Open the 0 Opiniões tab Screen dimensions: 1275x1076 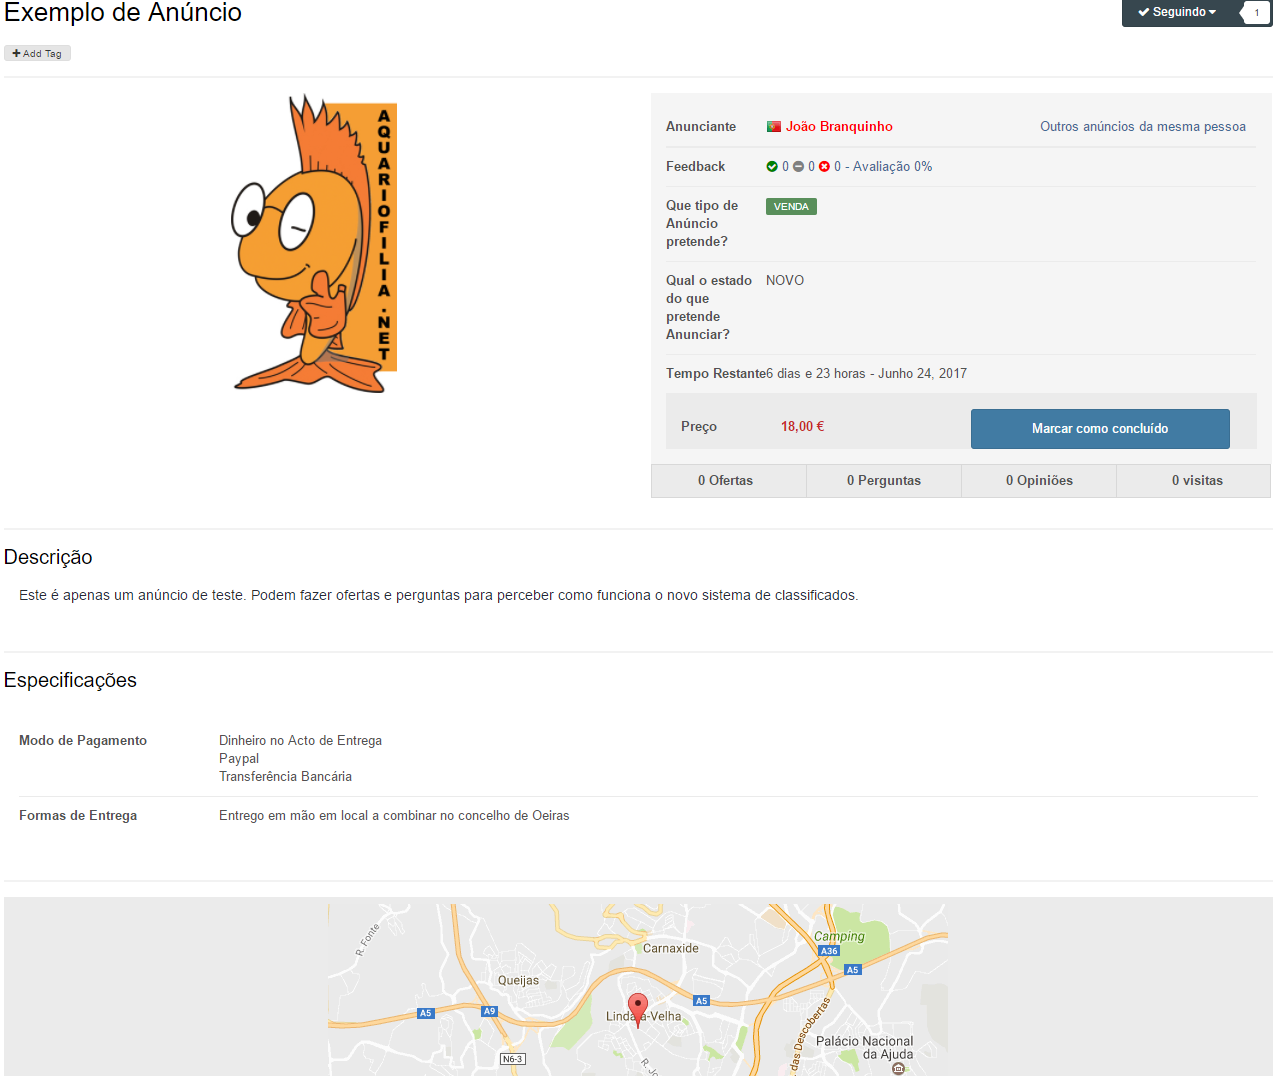(x=1039, y=481)
